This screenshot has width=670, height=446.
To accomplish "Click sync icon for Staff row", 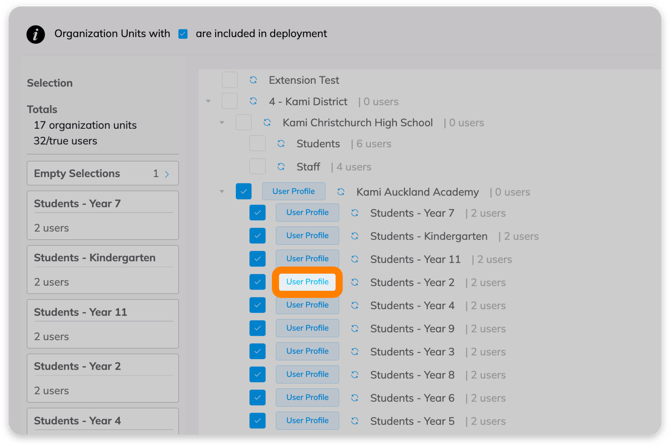I will pyautogui.click(x=281, y=167).
